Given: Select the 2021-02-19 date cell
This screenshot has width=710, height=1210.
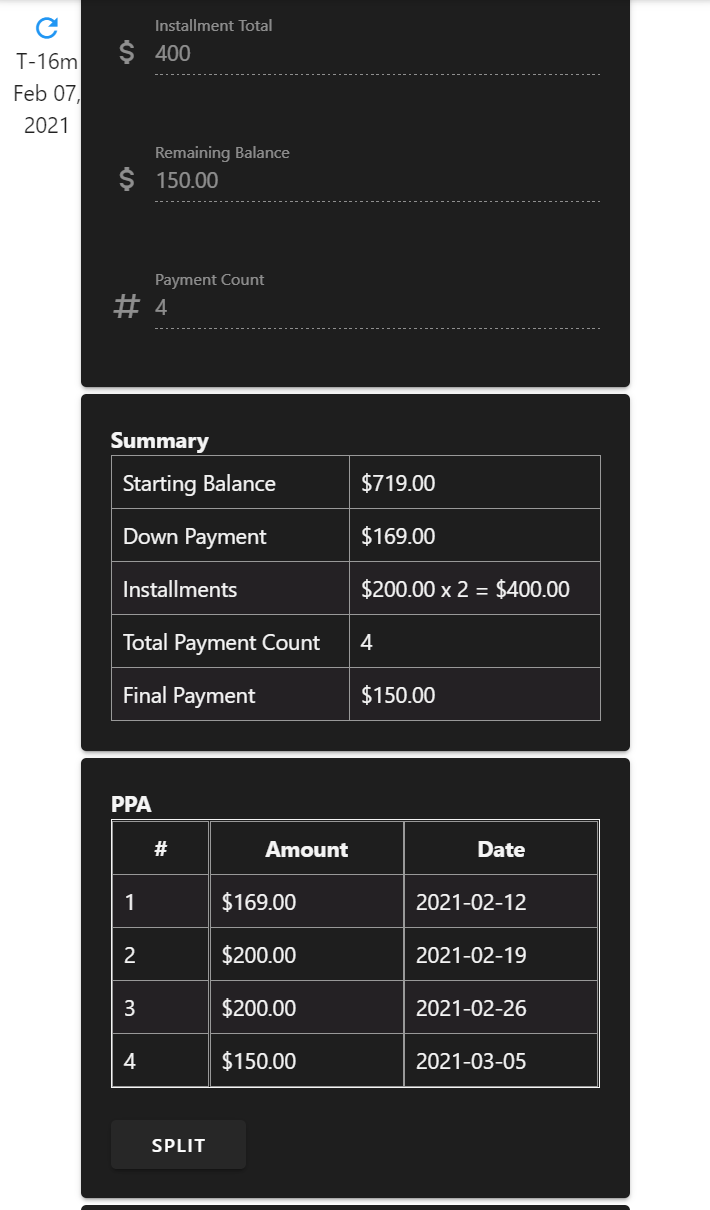Looking at the screenshot, I should coord(471,955).
